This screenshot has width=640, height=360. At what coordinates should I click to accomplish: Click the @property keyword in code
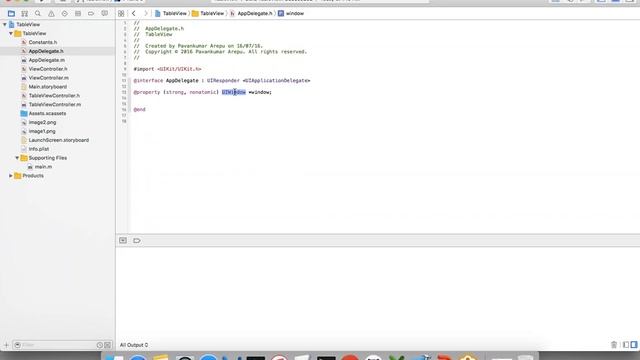coord(147,92)
